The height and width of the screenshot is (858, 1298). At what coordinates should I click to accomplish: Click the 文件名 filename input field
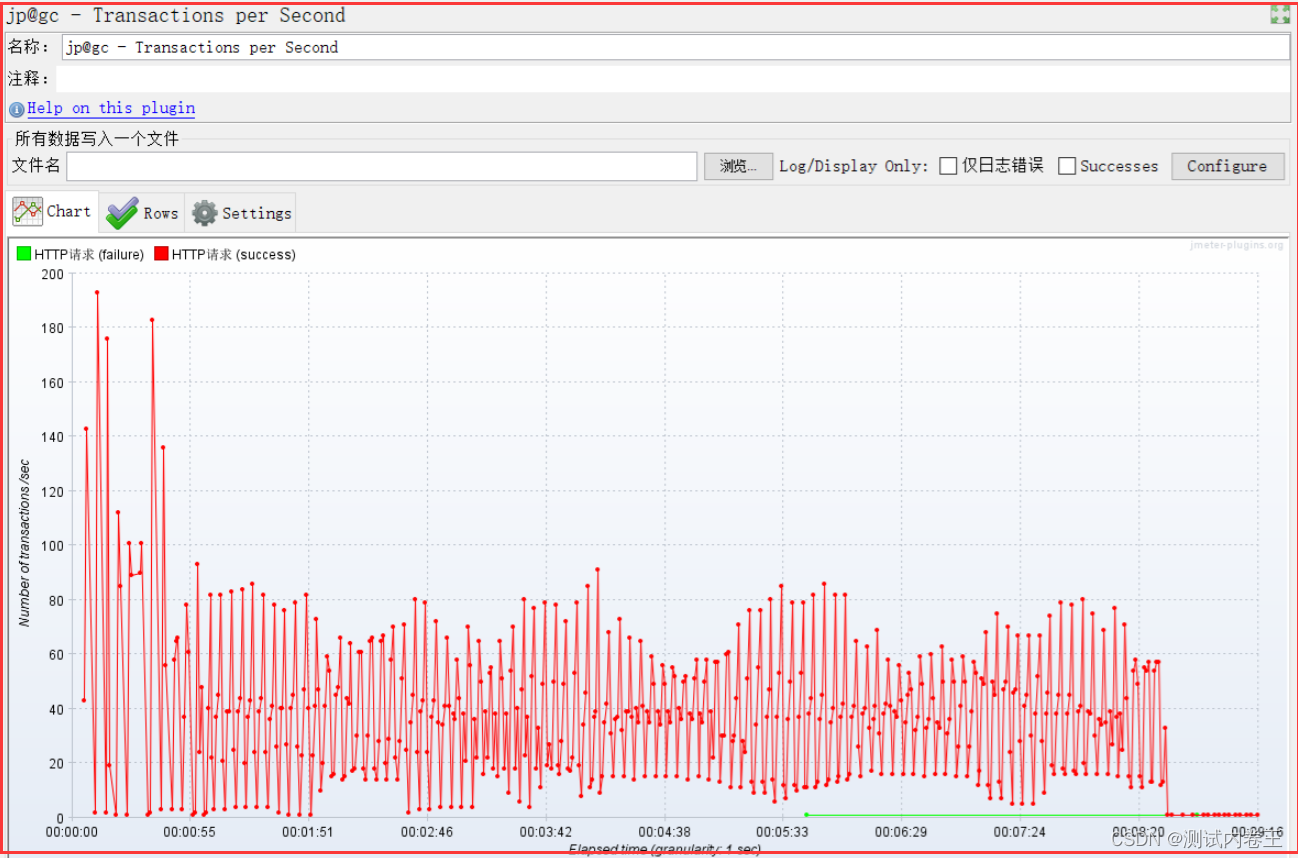click(382, 166)
